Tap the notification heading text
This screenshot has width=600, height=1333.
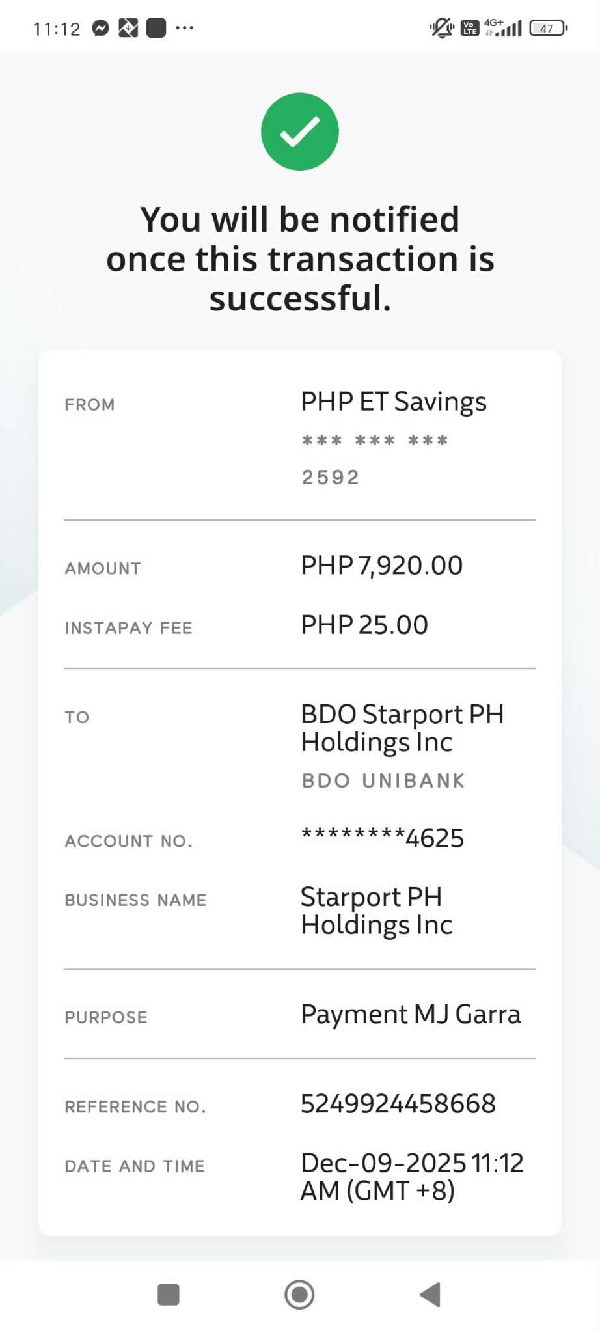click(x=299, y=259)
